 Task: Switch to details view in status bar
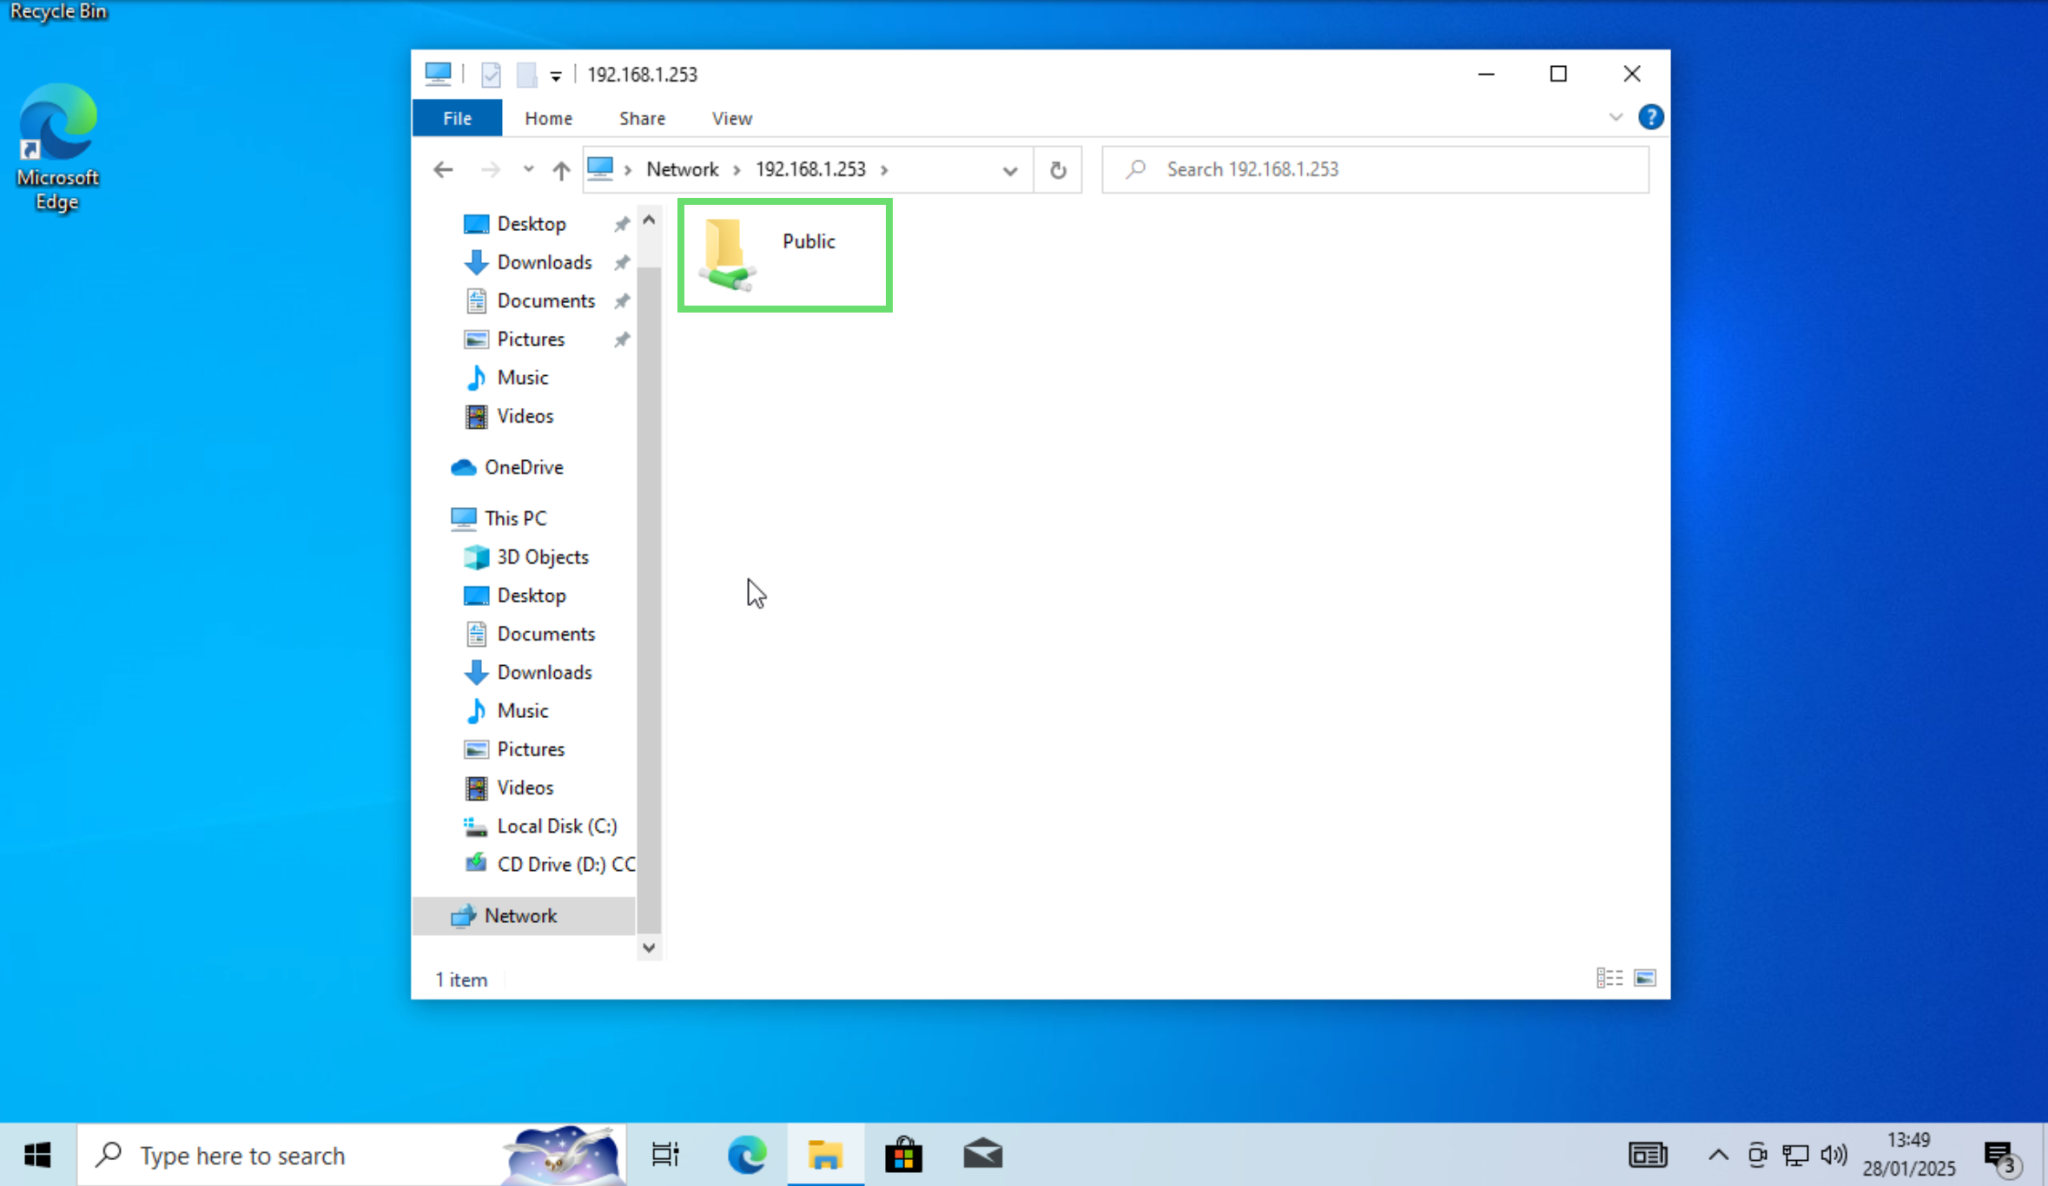click(1608, 977)
